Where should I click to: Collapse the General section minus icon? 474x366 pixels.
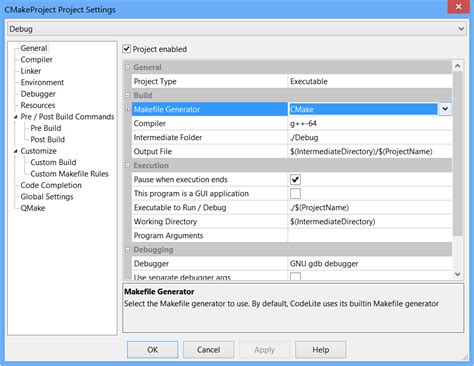tap(127, 67)
